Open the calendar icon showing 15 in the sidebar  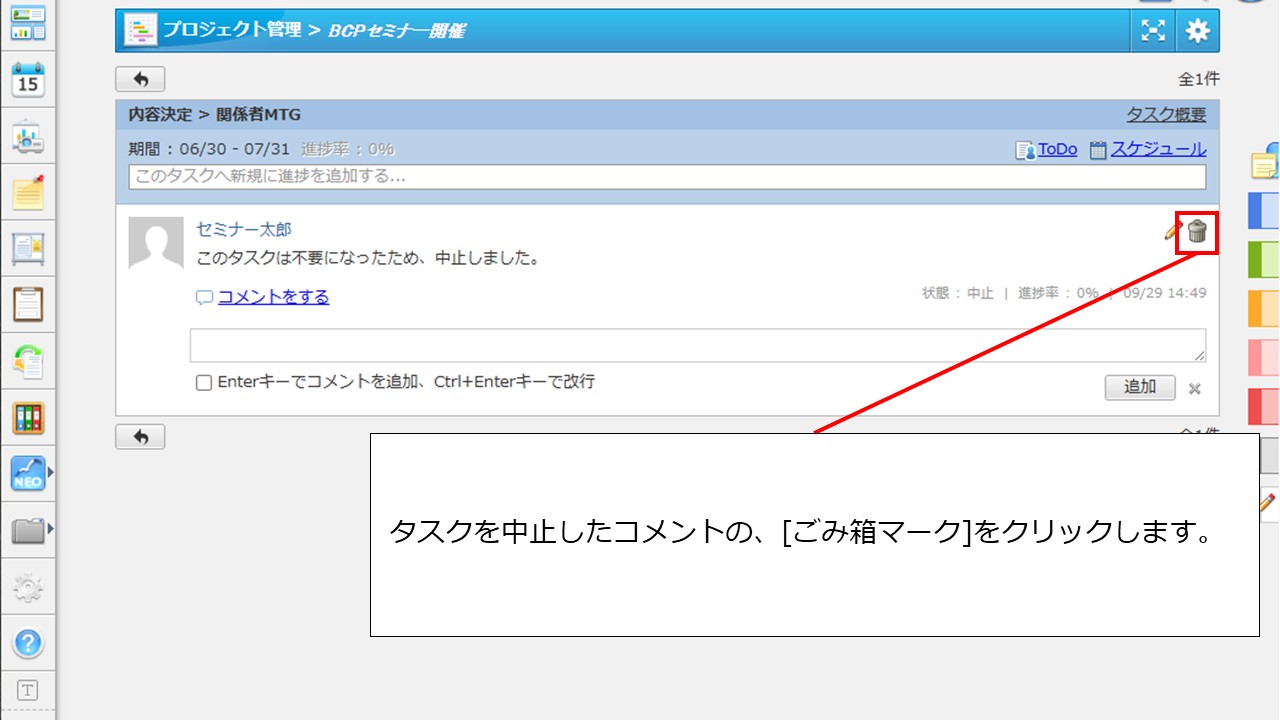click(28, 79)
